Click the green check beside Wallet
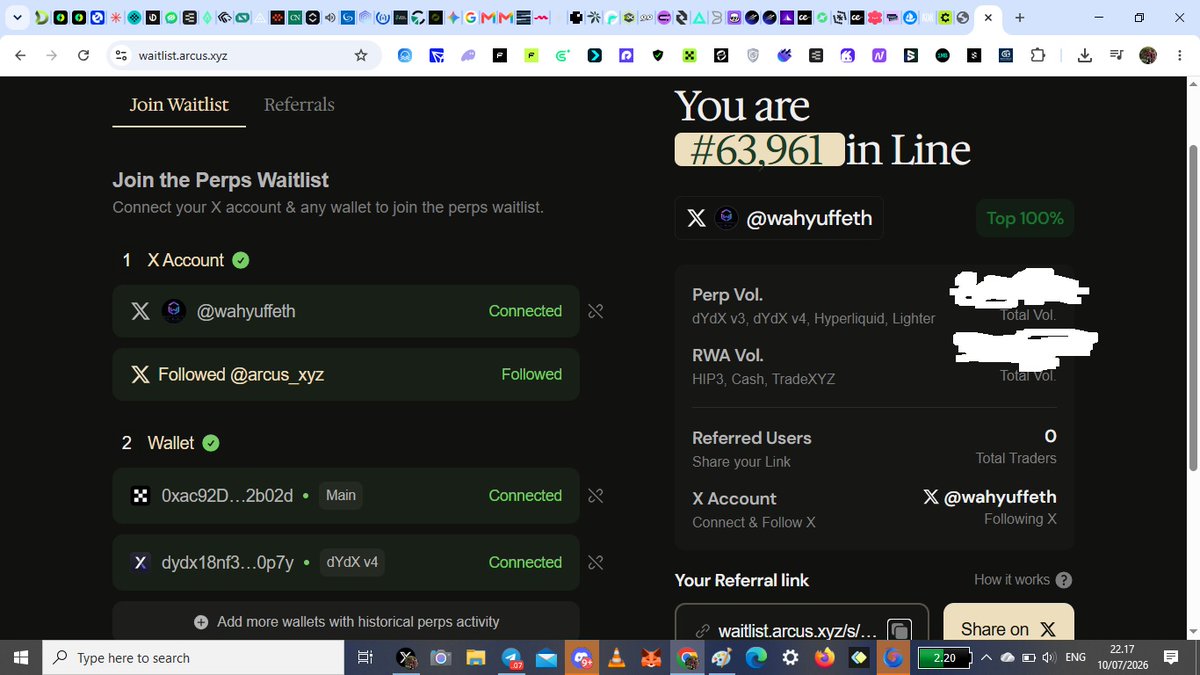This screenshot has width=1200, height=675. tap(211, 443)
